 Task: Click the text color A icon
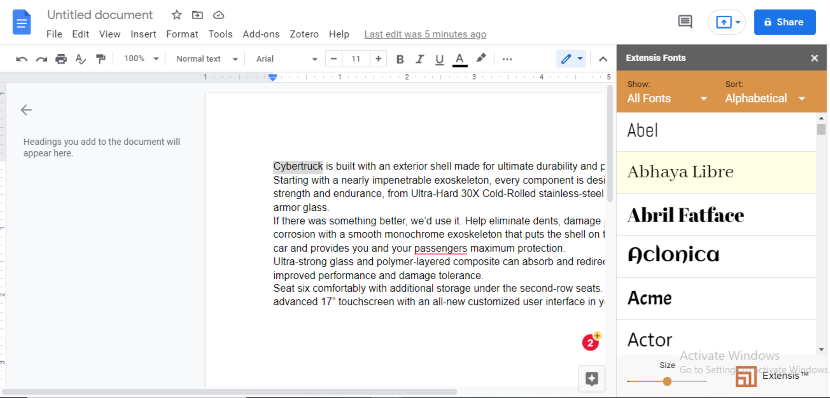pyautogui.click(x=459, y=59)
